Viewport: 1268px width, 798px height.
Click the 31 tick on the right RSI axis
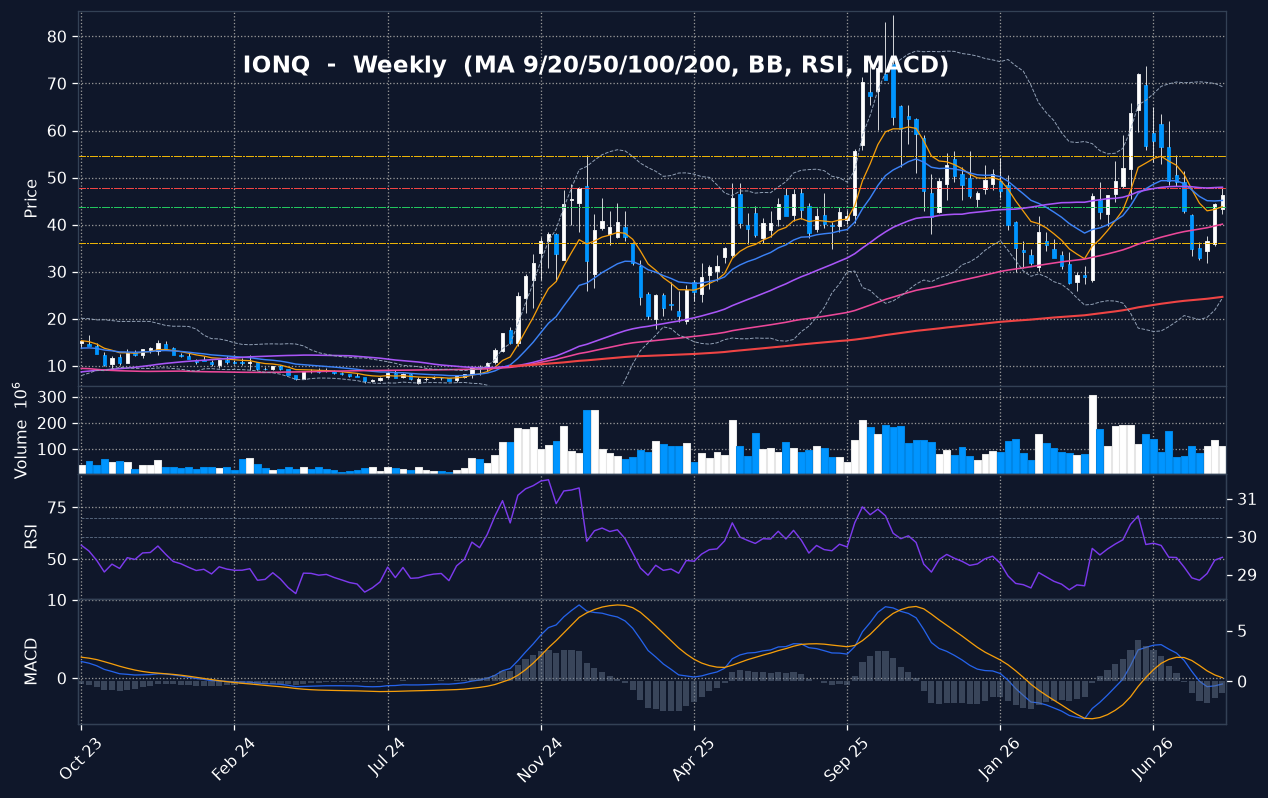(x=1246, y=499)
